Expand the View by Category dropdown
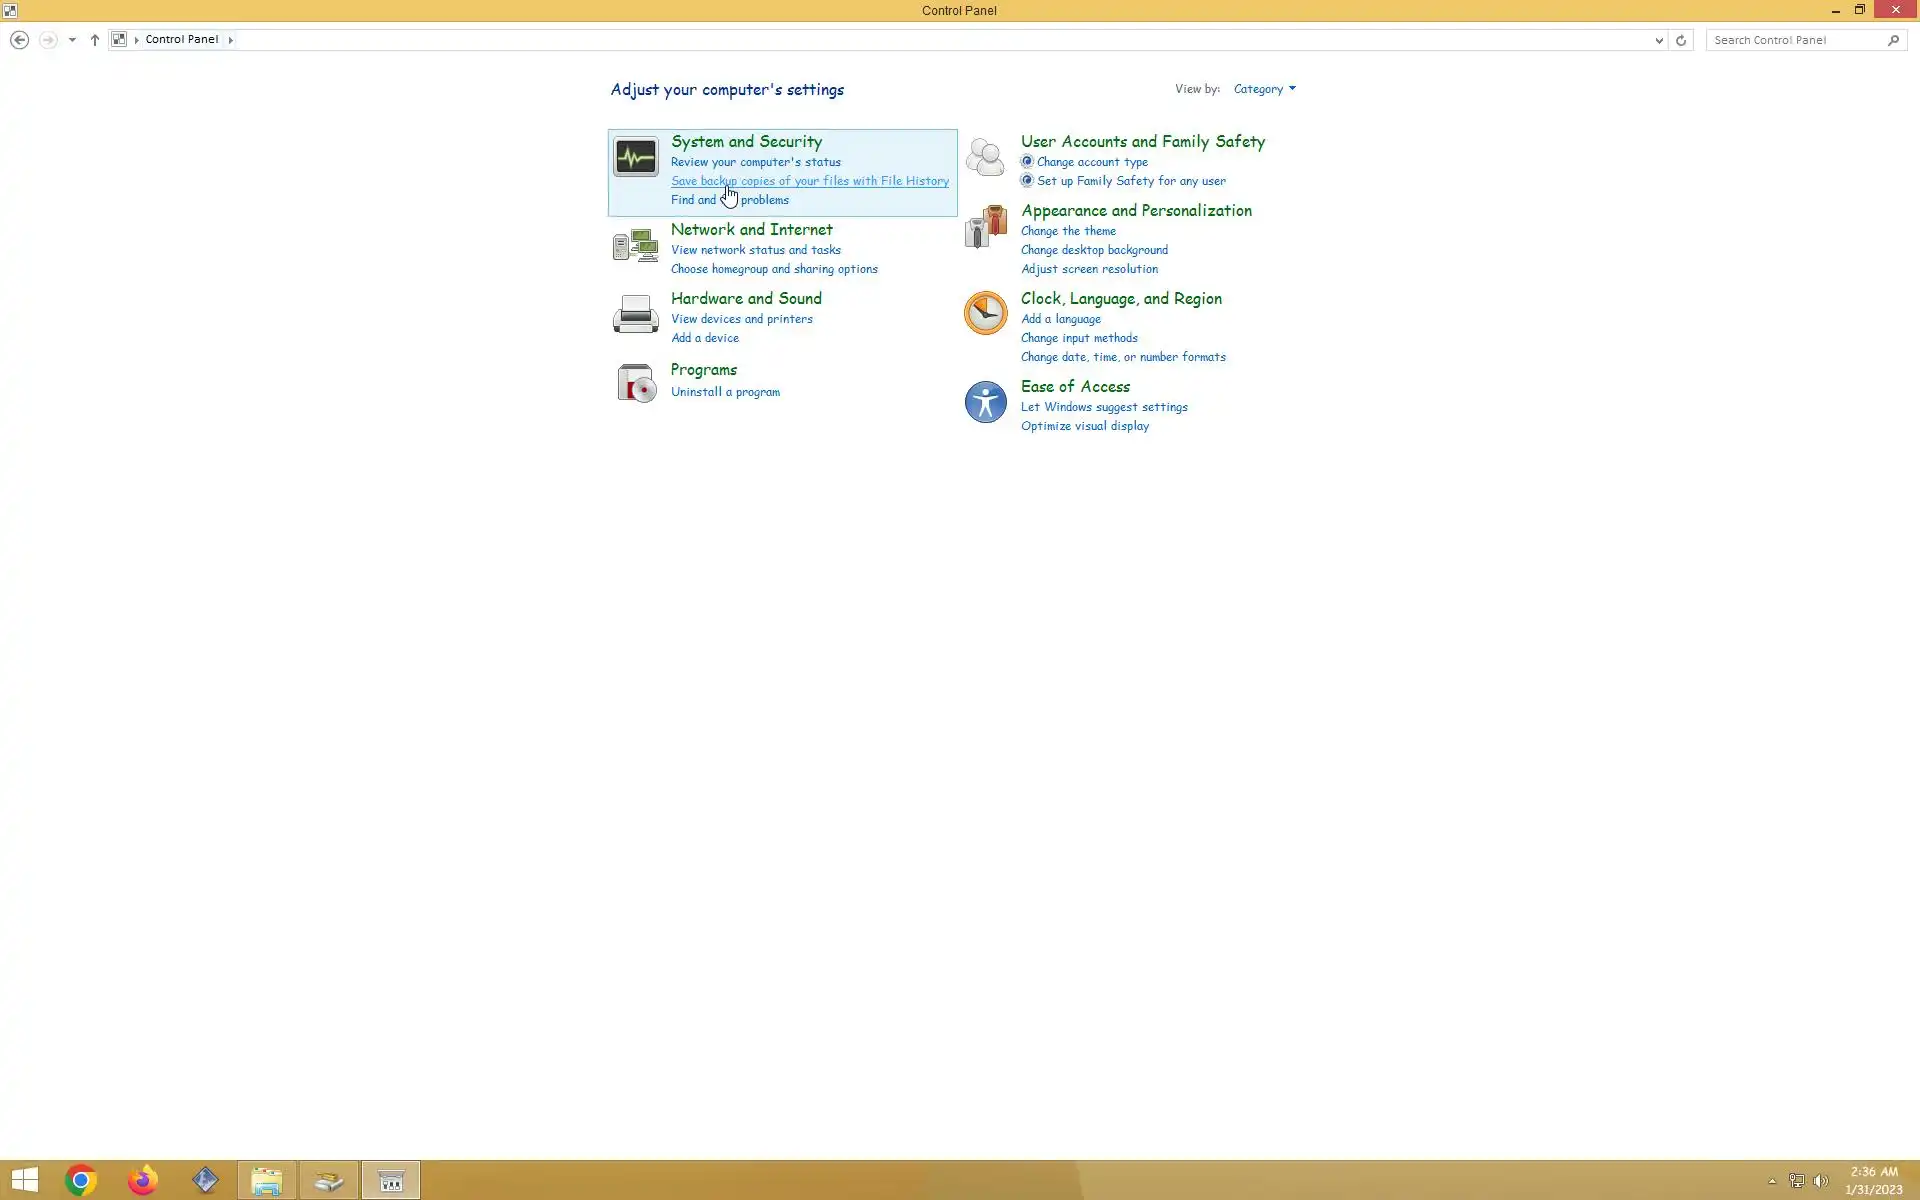Image resolution: width=1920 pixels, height=1200 pixels. [x=1264, y=89]
